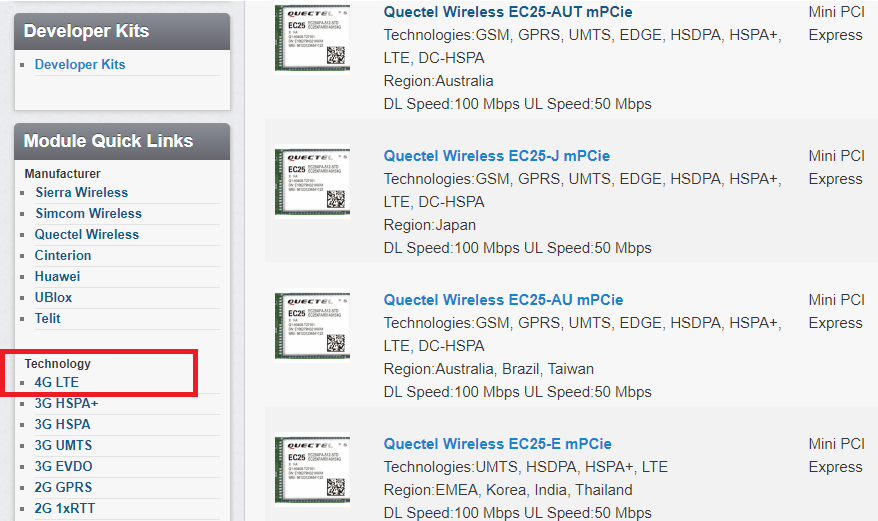
Task: Open Cinterion manufacturer link
Action: 63,255
